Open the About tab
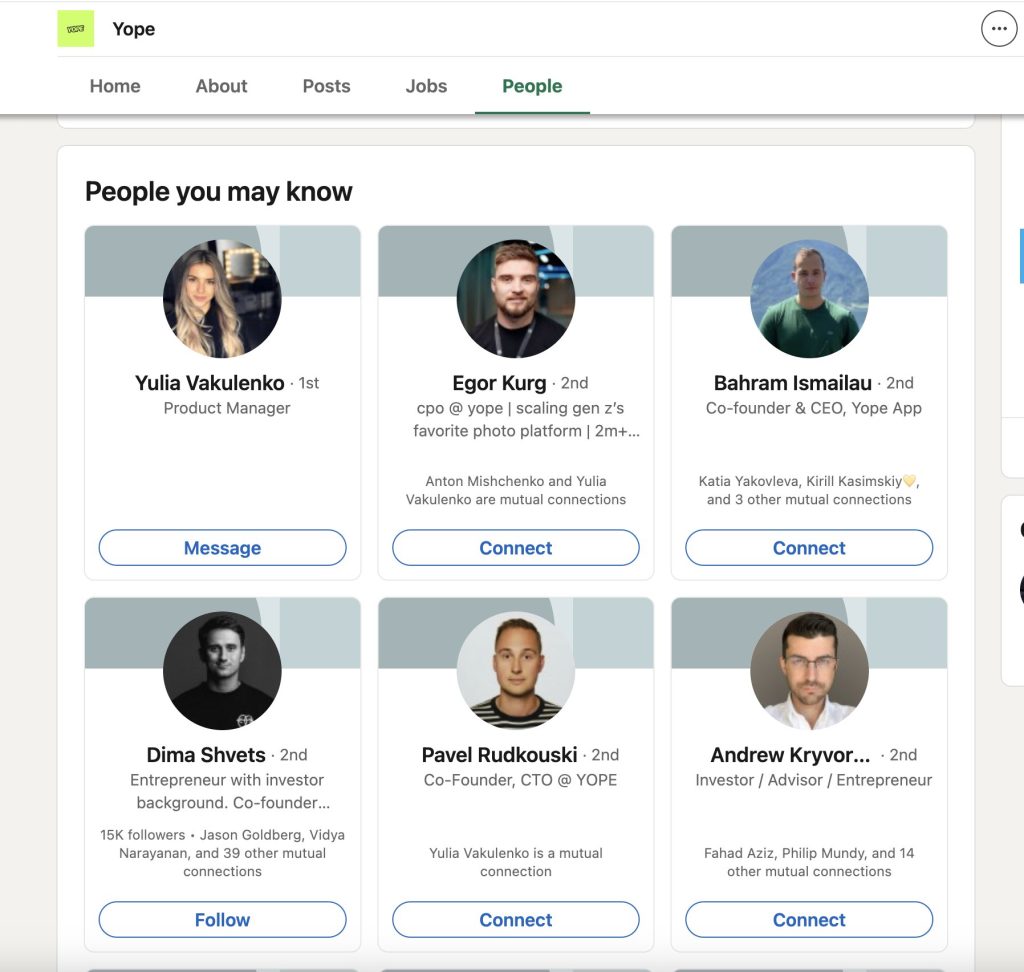This screenshot has width=1024, height=972. click(x=221, y=86)
